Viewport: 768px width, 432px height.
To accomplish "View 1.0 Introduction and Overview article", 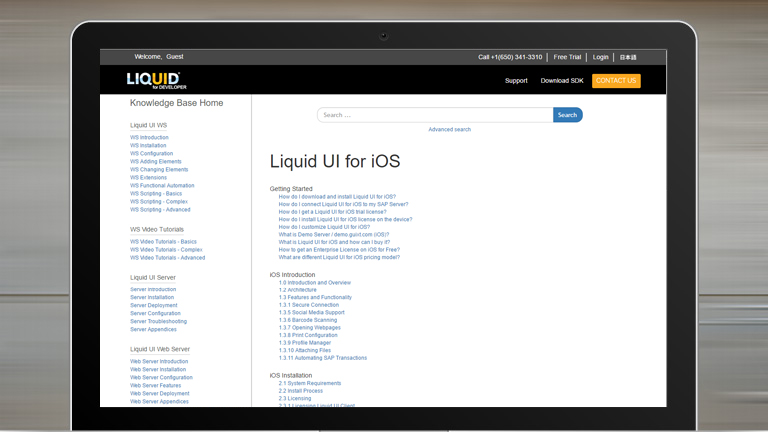I will click(x=315, y=283).
